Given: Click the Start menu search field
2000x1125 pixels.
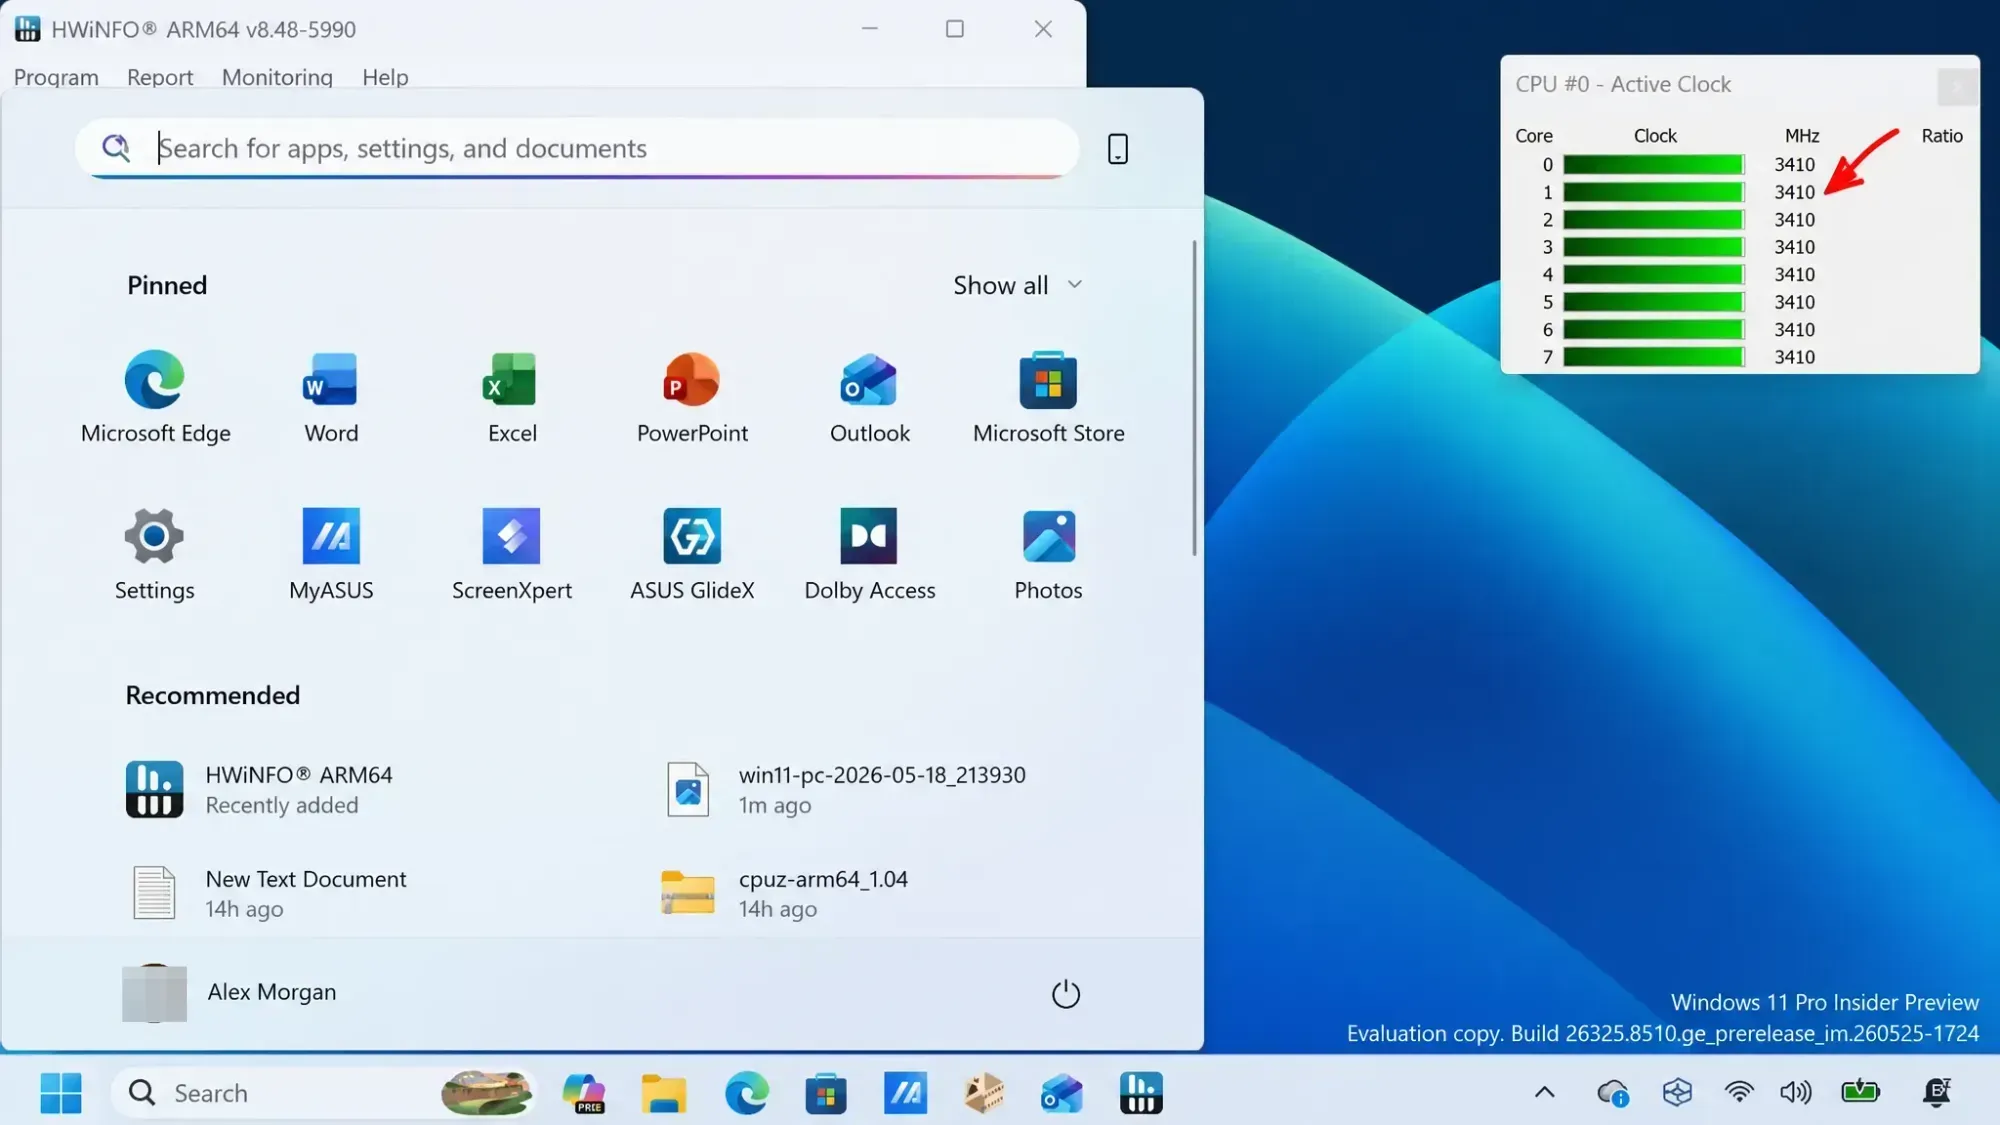Looking at the screenshot, I should click(577, 149).
